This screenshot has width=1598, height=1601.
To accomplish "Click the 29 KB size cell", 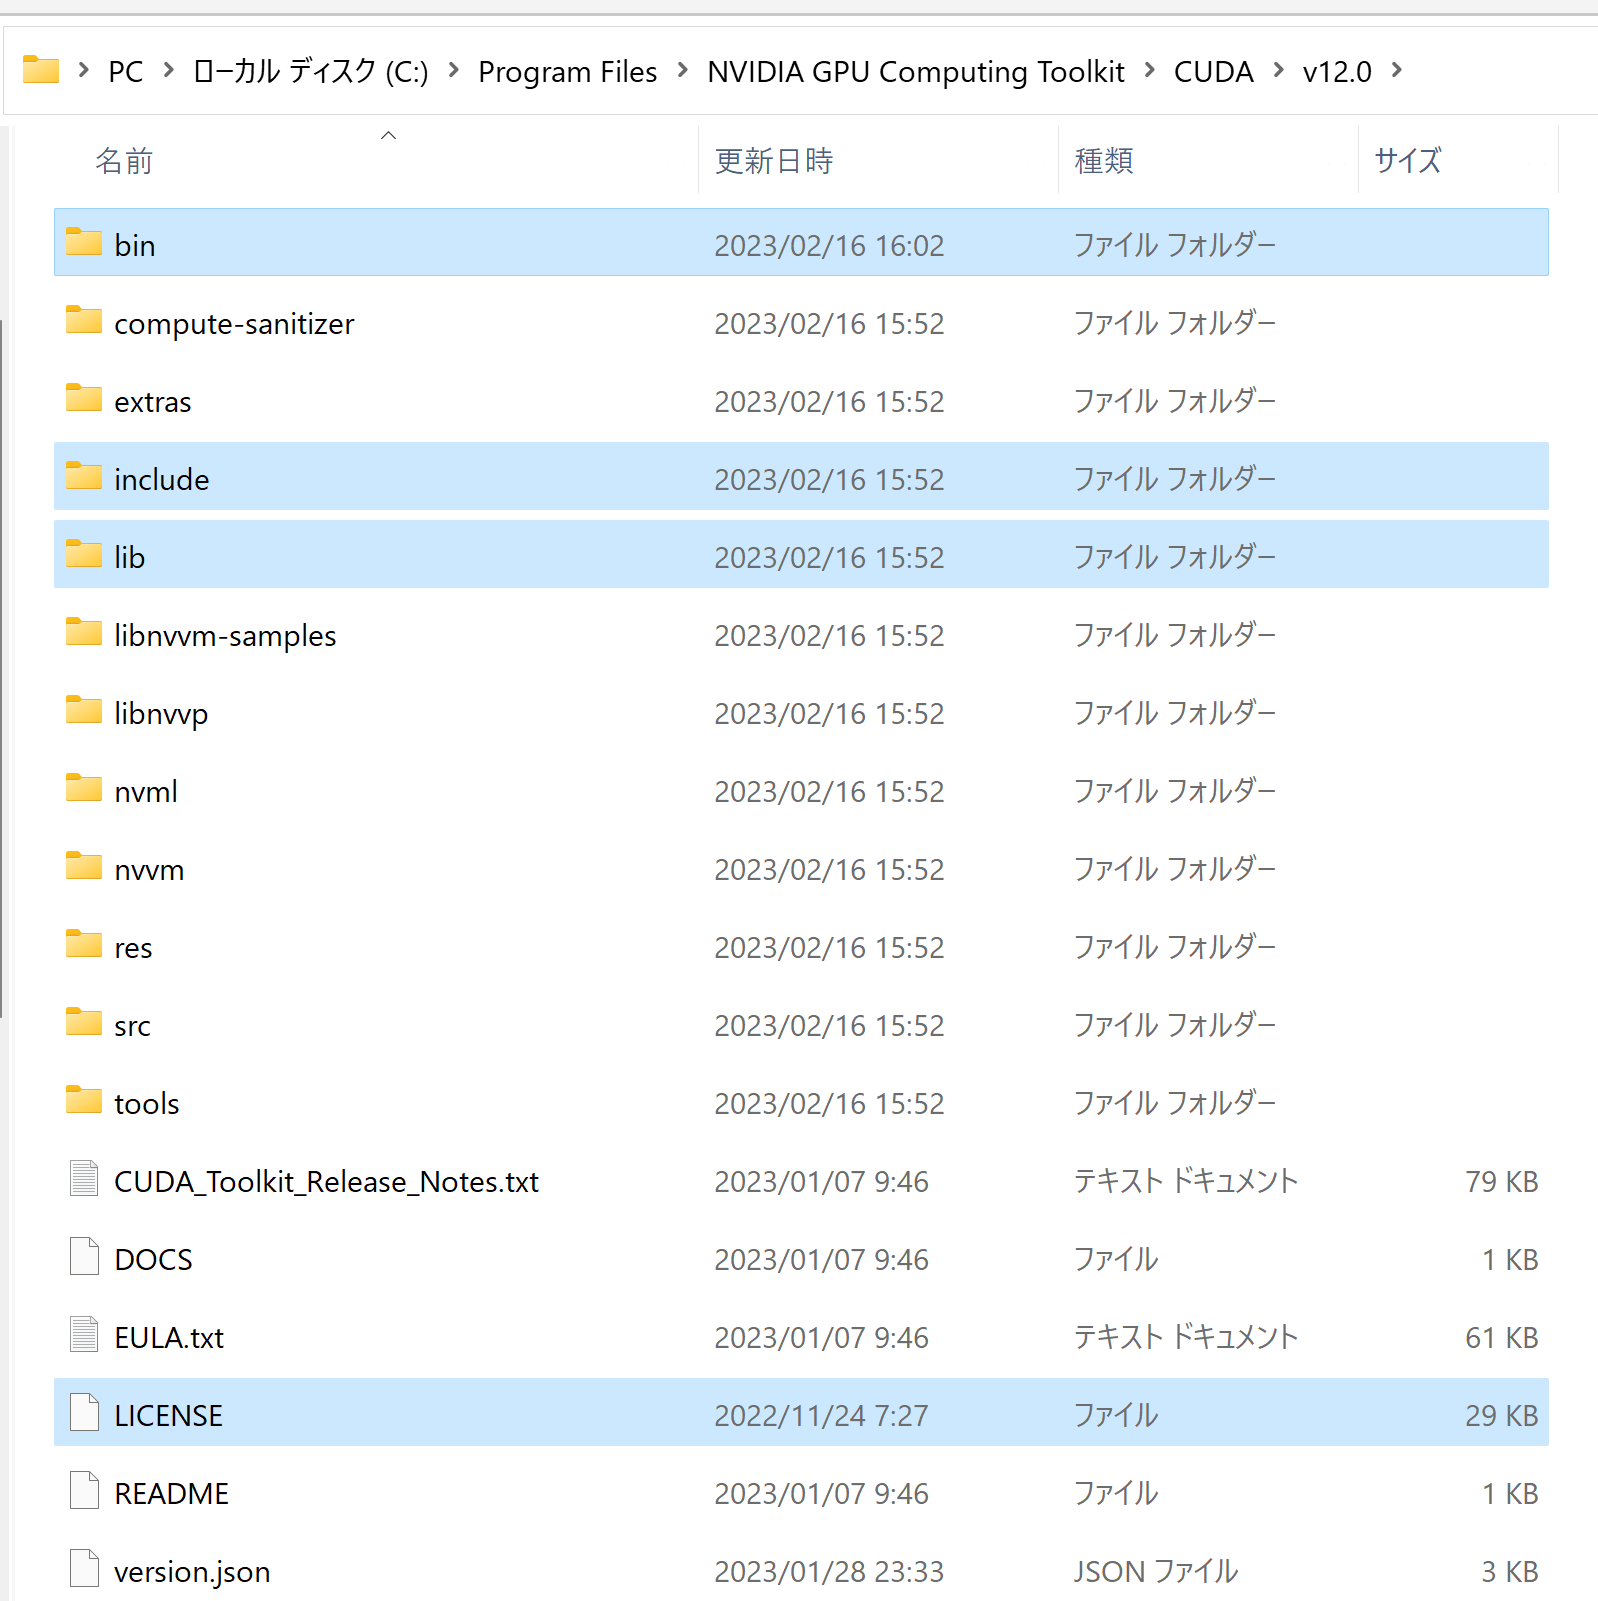I will point(1501,1416).
